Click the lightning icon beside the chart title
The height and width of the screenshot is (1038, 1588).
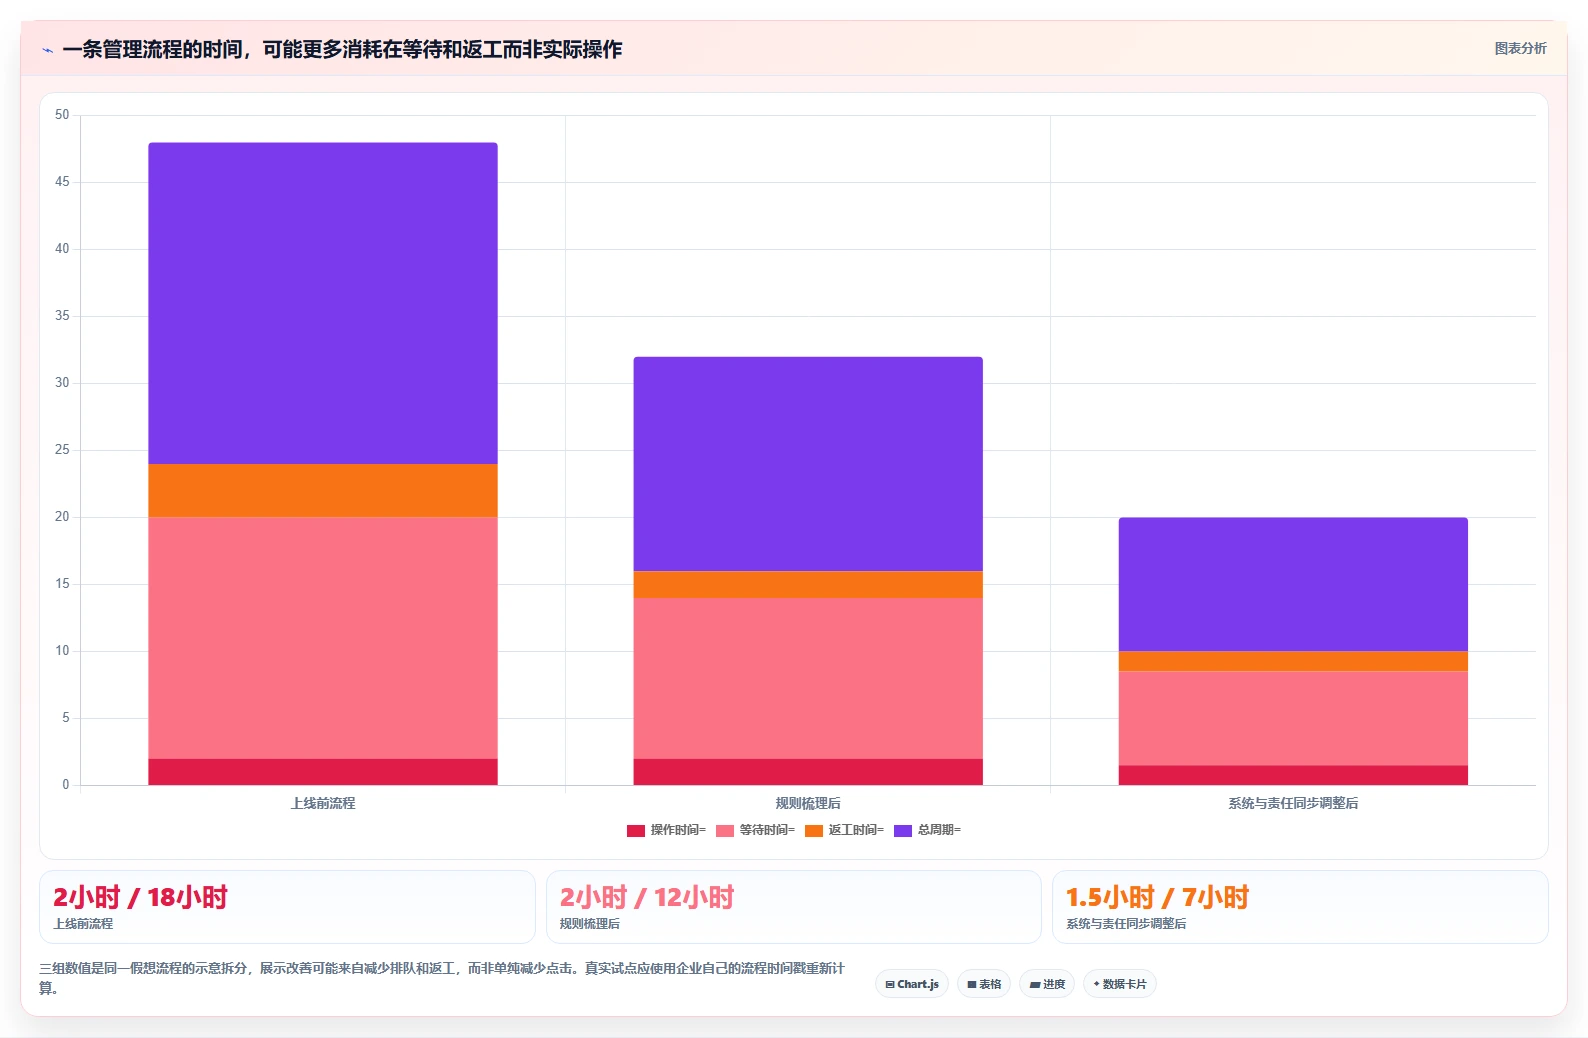(47, 50)
